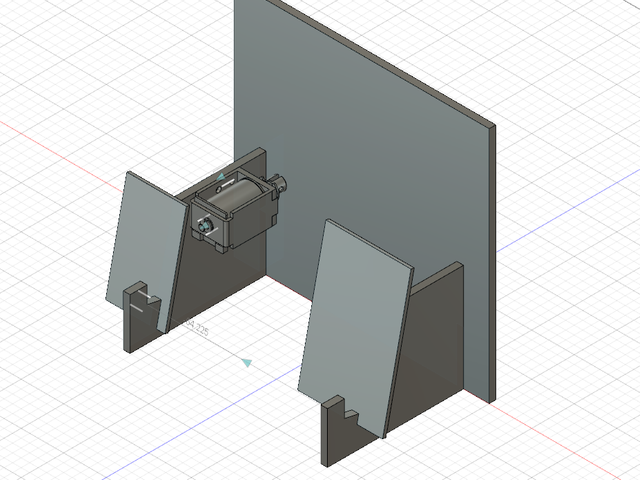Click empty grid space in upper-left corner
Viewport: 640px width, 480px height.
(x=60, y=50)
